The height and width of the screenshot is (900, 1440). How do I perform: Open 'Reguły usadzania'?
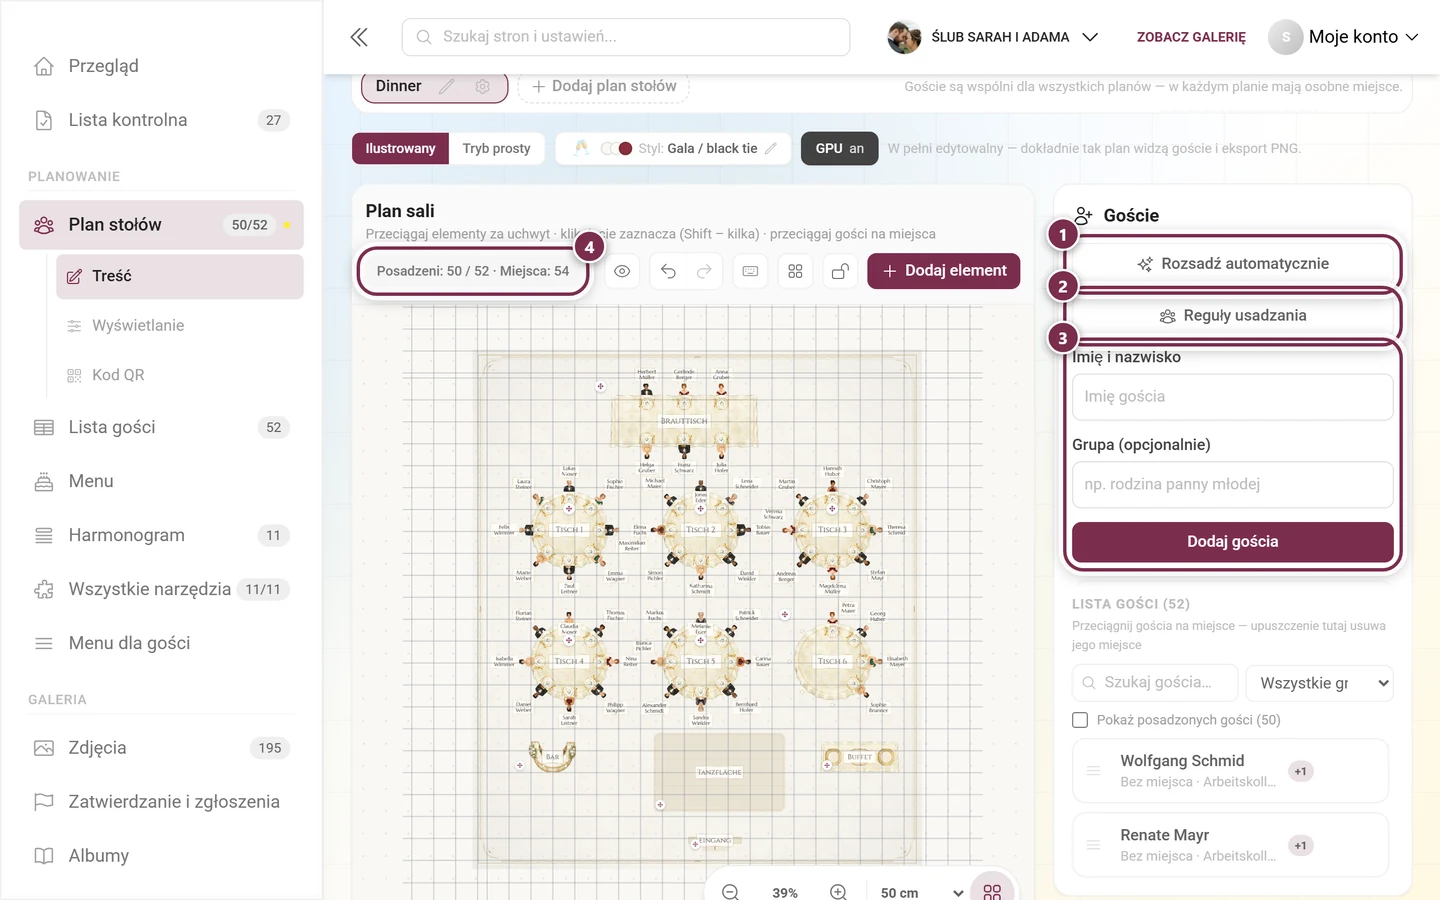click(1233, 316)
